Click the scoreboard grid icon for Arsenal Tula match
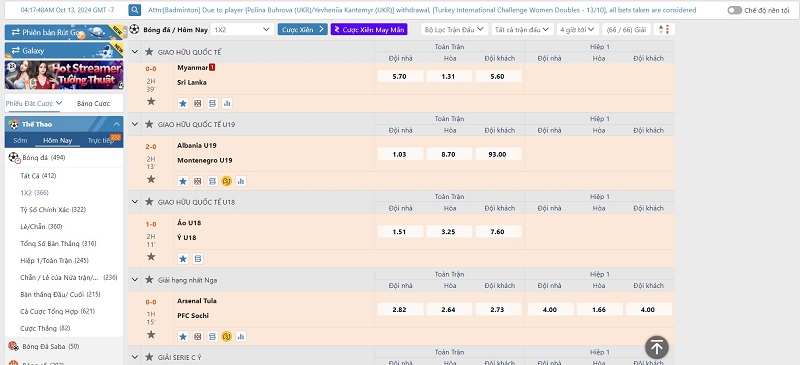The height and width of the screenshot is (365, 800). 197,336
